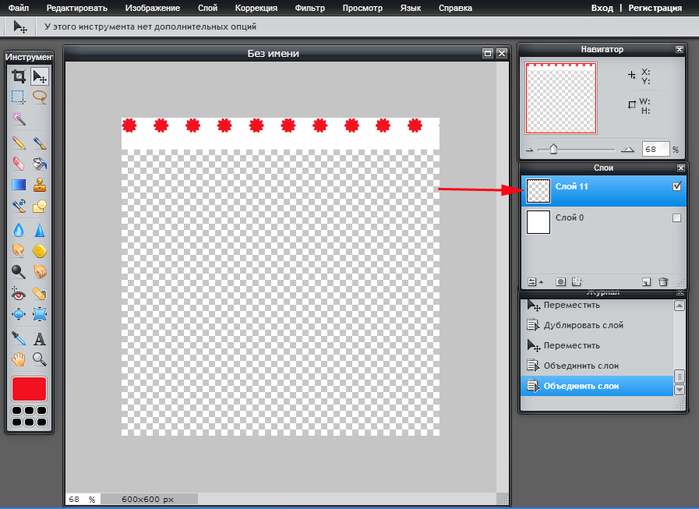Screen dimensions: 699x509
Task: Click zoom-out icon in Навигатор
Action: click(530, 150)
